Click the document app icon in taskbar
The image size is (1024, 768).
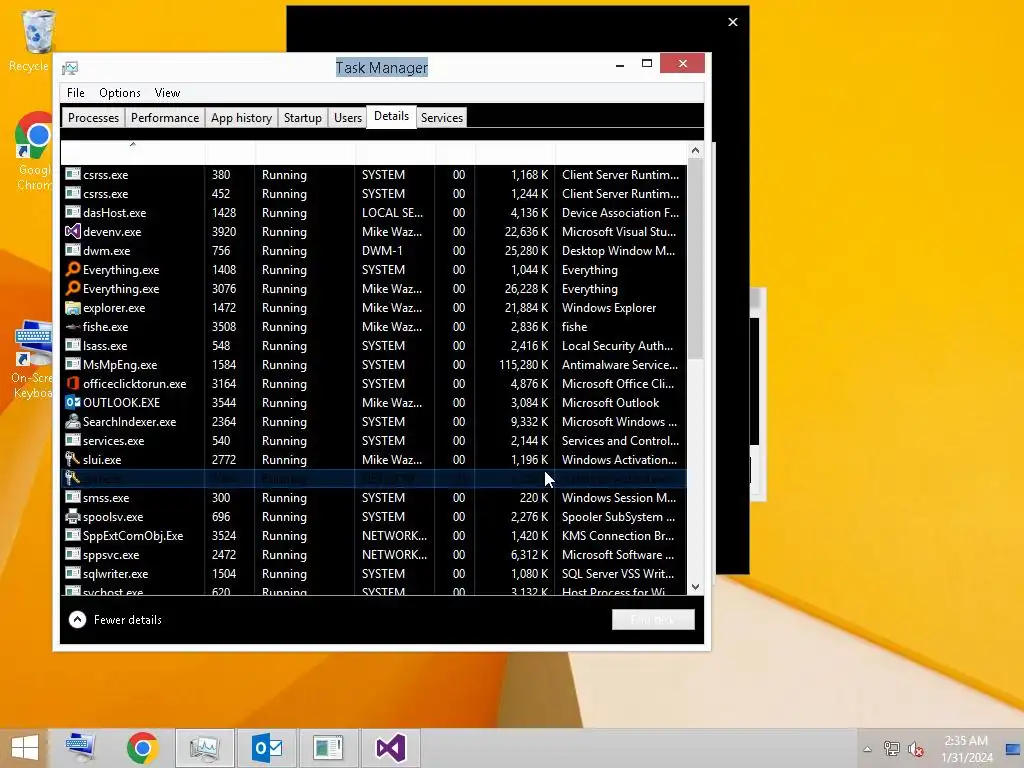coord(328,748)
